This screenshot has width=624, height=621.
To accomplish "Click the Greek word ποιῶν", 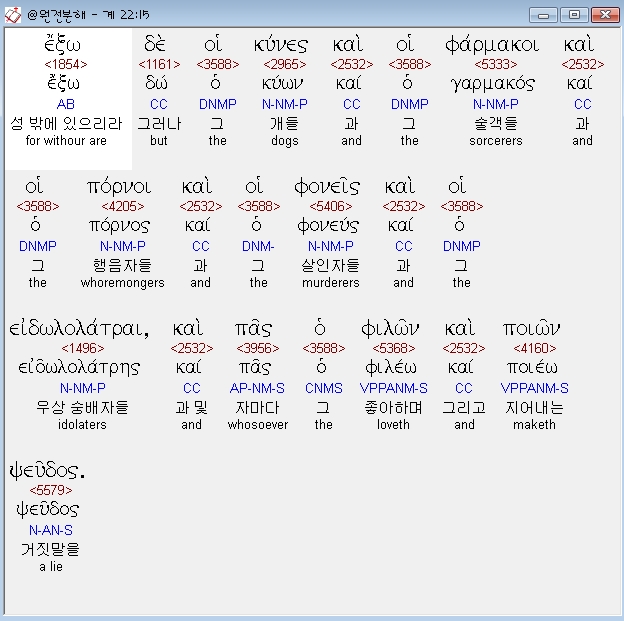I will pos(531,329).
